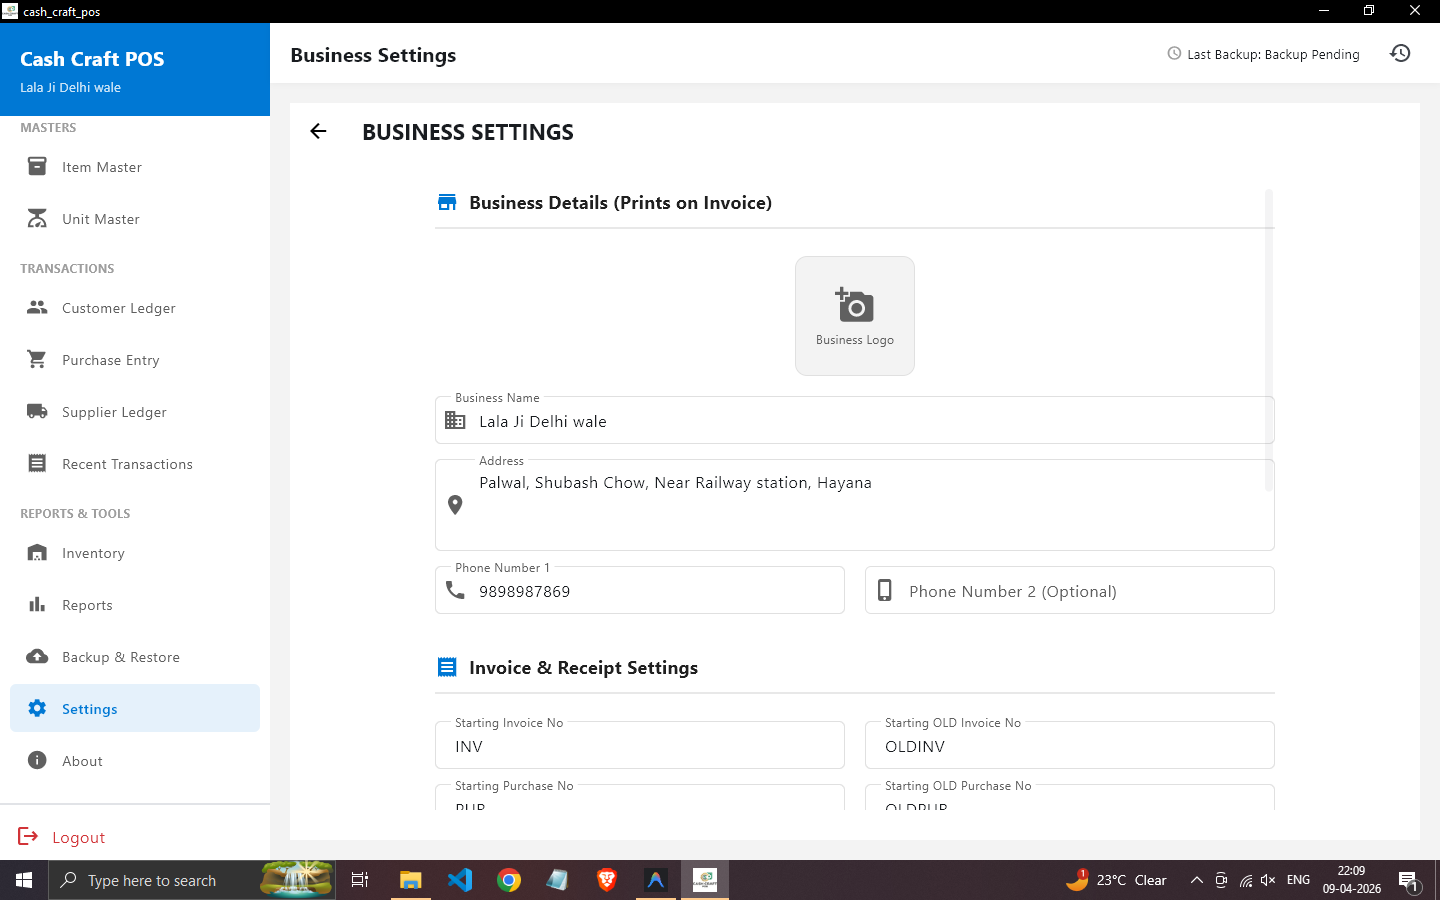Edit the Business Name field
This screenshot has height=900, width=1440.
[855, 420]
